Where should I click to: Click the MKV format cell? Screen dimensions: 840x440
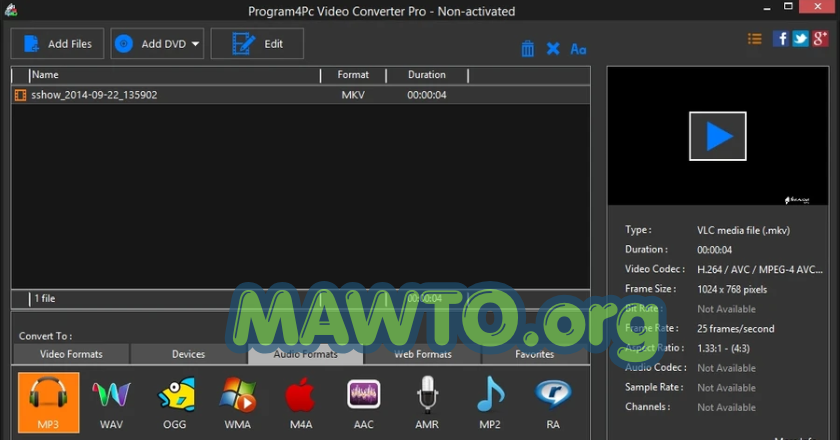pyautogui.click(x=353, y=95)
